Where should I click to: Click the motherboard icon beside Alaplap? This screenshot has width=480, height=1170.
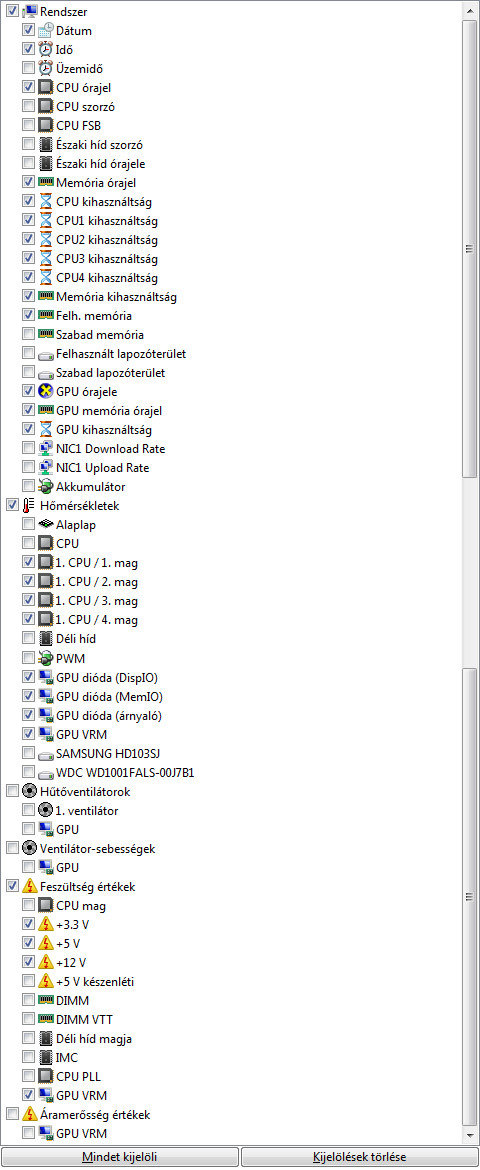tap(46, 525)
